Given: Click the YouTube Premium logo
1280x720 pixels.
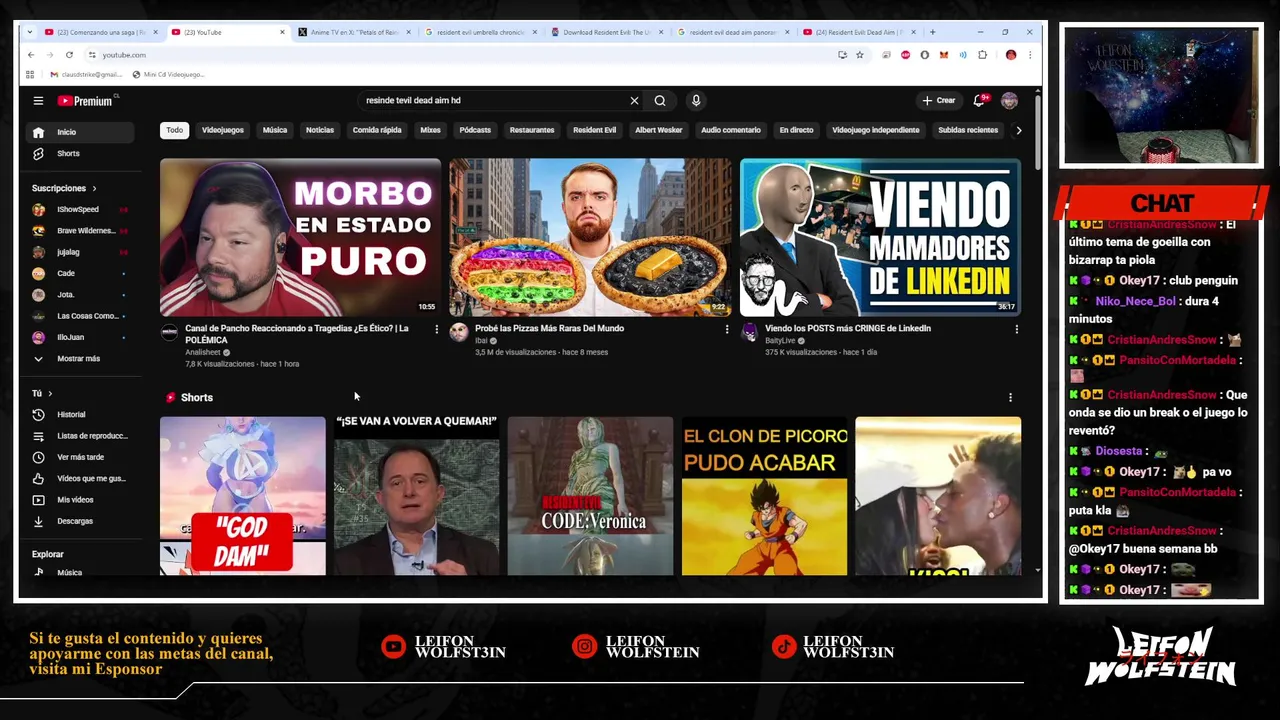Looking at the screenshot, I should (86, 100).
